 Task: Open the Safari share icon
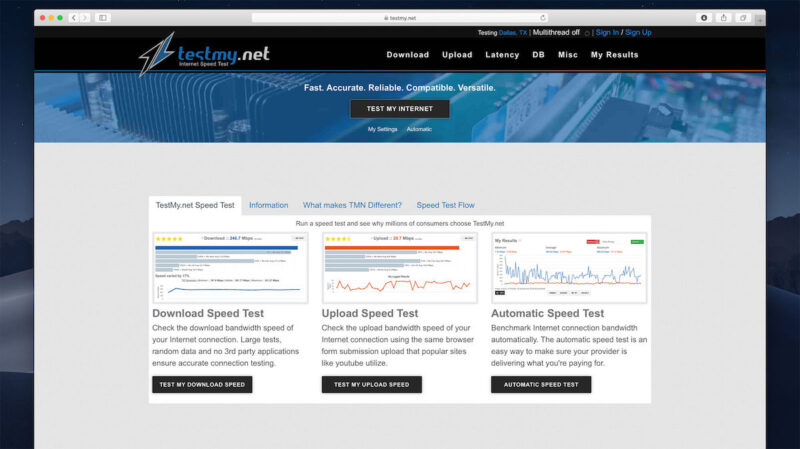tap(723, 18)
